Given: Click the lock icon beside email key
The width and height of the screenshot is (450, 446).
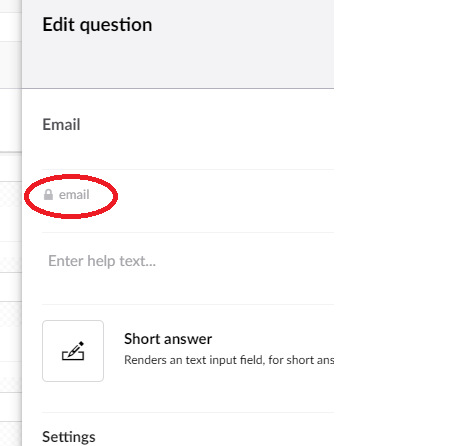Looking at the screenshot, I should coord(48,195).
